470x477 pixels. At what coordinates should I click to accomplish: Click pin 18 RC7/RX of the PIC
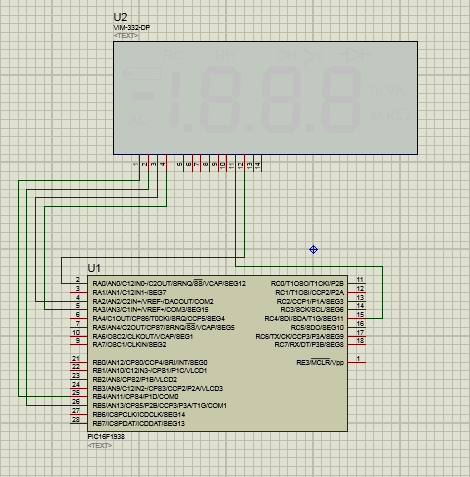[x=357, y=344]
